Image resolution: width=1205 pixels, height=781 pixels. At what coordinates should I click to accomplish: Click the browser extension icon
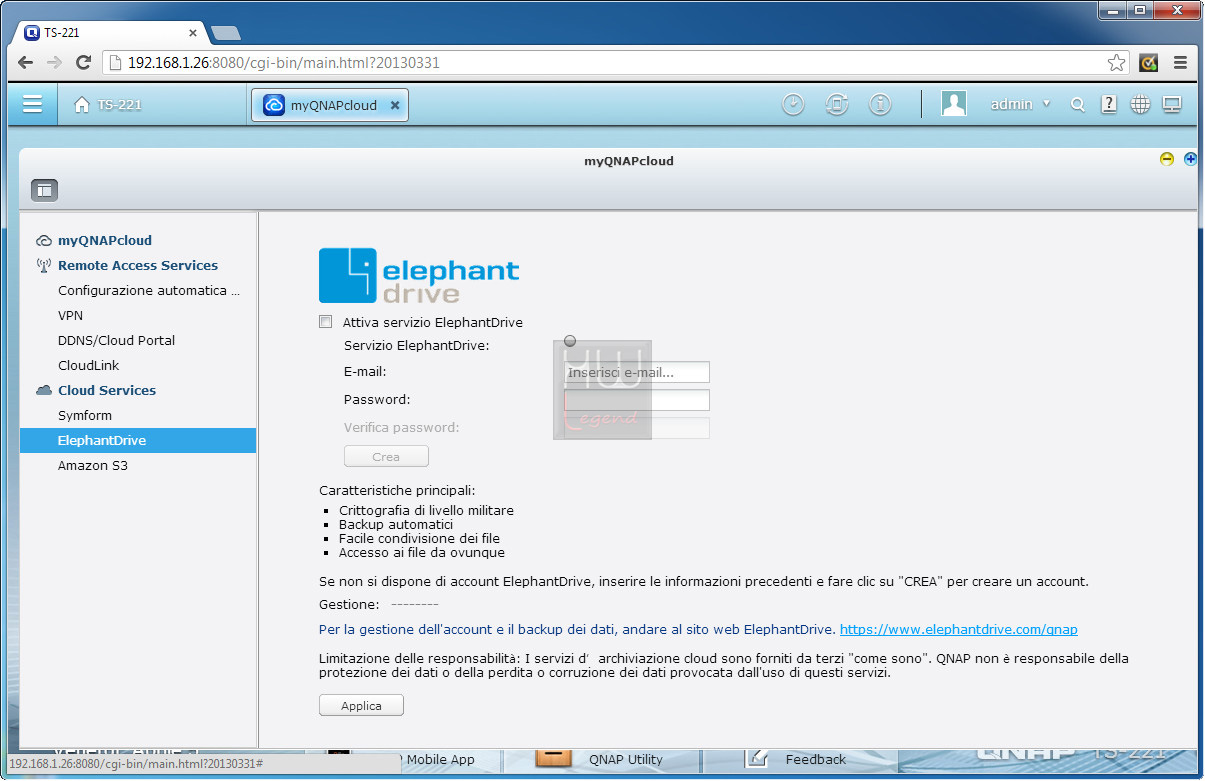point(1149,62)
